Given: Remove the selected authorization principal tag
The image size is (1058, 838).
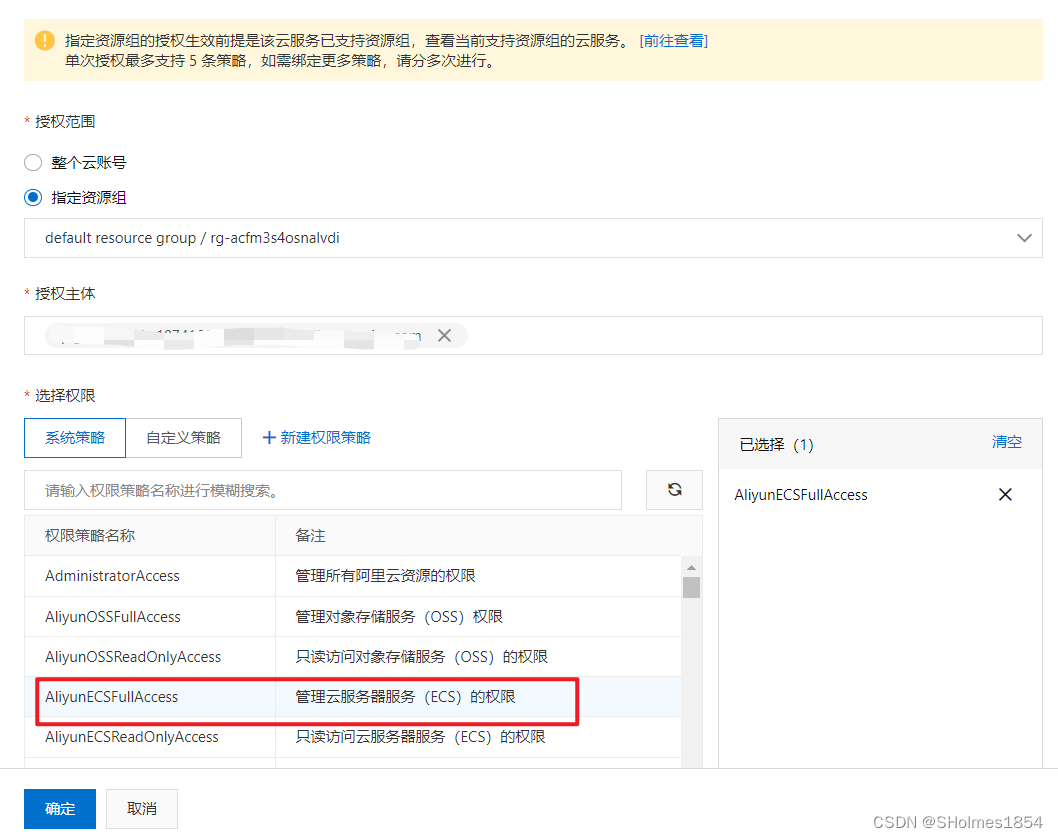Looking at the screenshot, I should coord(444,335).
